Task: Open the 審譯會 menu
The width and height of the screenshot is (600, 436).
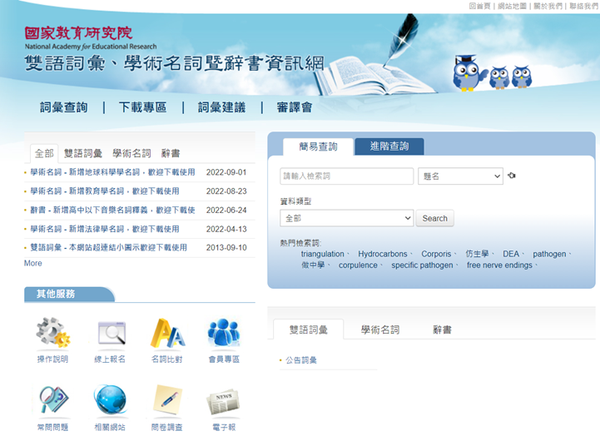Action: [x=294, y=107]
